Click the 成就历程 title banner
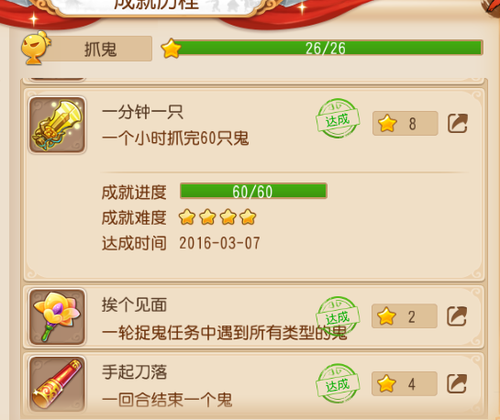Screen dimensions: 500x420 [157, 7]
